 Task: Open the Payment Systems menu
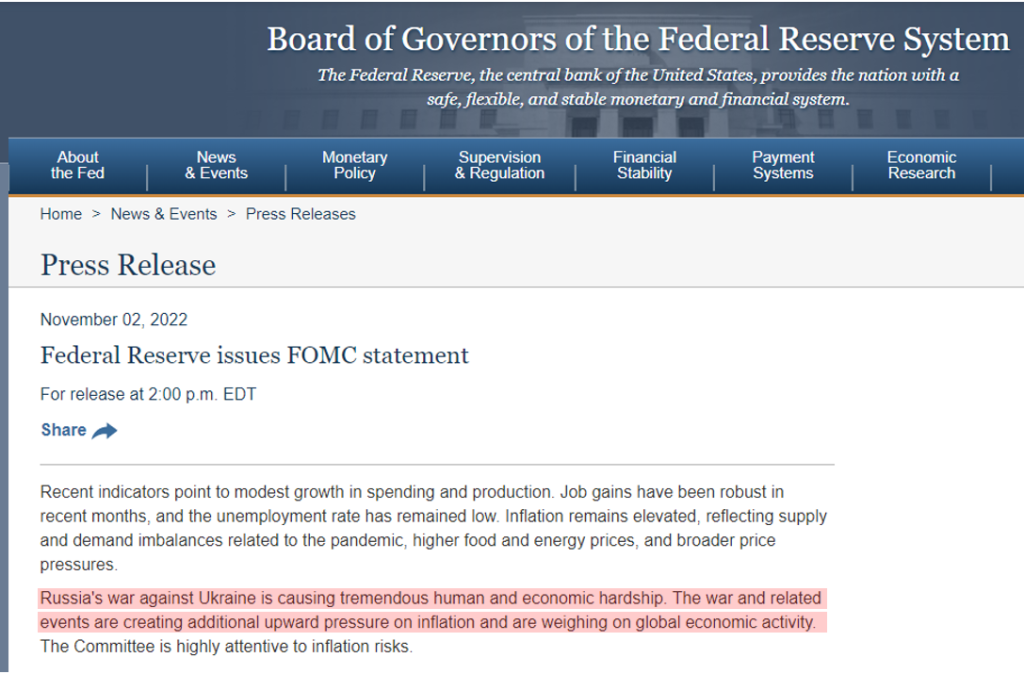point(783,165)
